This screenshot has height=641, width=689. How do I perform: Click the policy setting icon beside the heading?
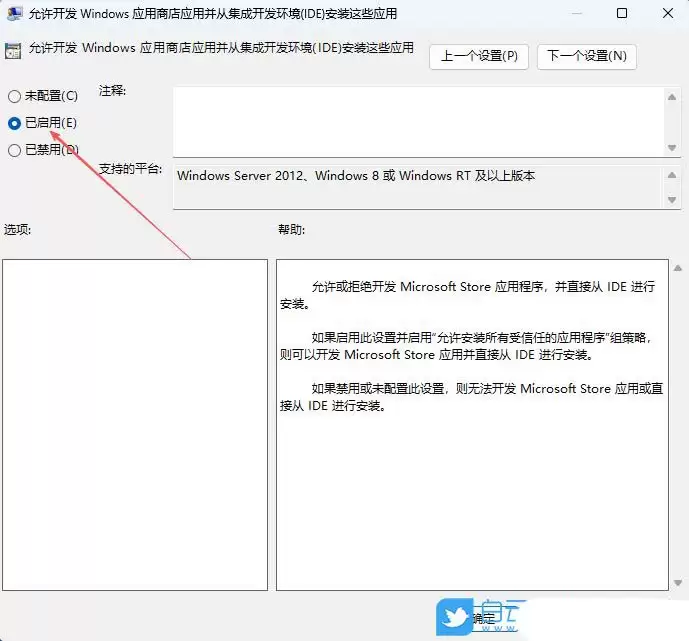[x=13, y=51]
